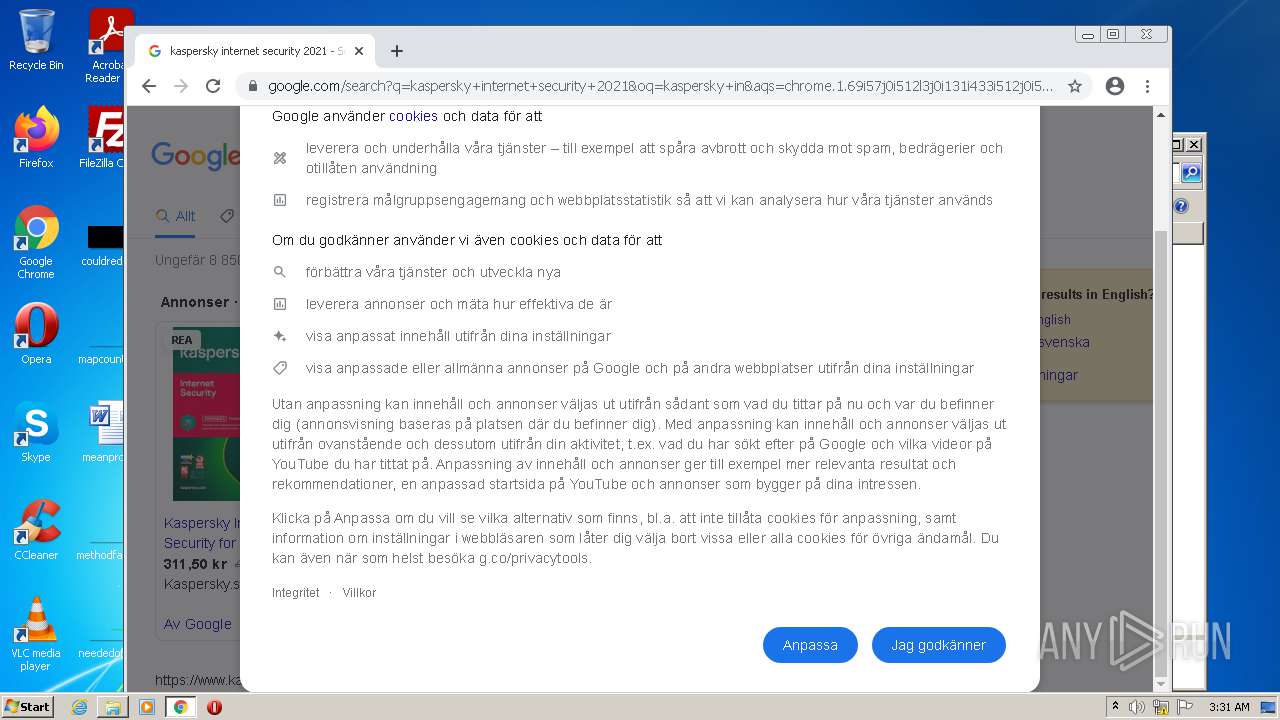Image resolution: width=1280 pixels, height=720 pixels.
Task: Open the svenska language link
Action: pyautogui.click(x=1064, y=342)
